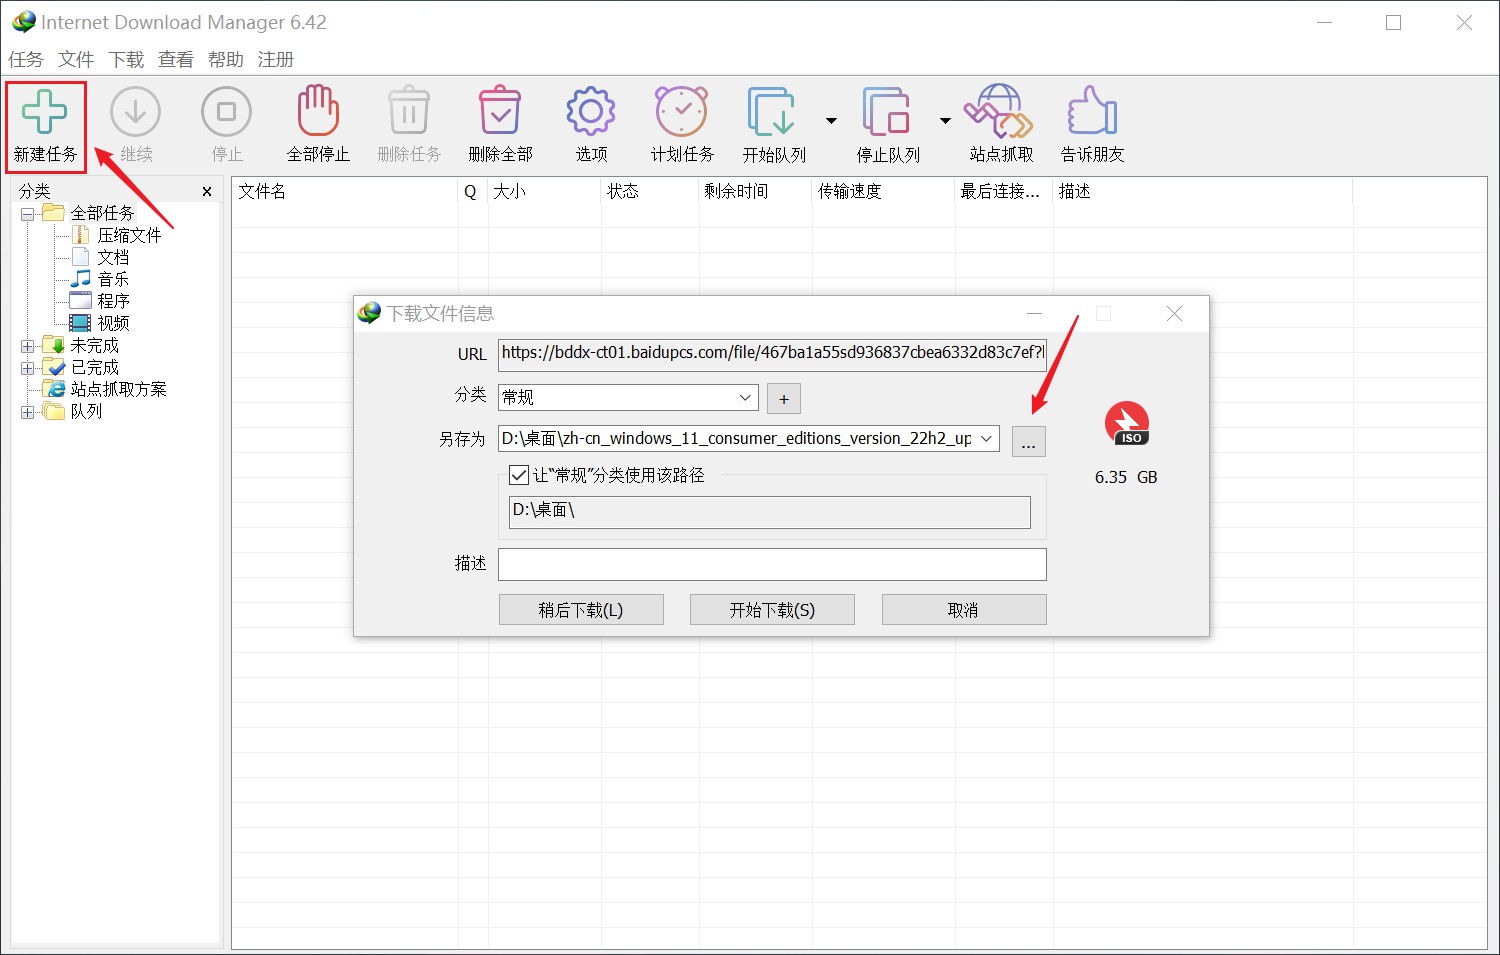Click the 描述 input field
The height and width of the screenshot is (955, 1500).
point(772,564)
